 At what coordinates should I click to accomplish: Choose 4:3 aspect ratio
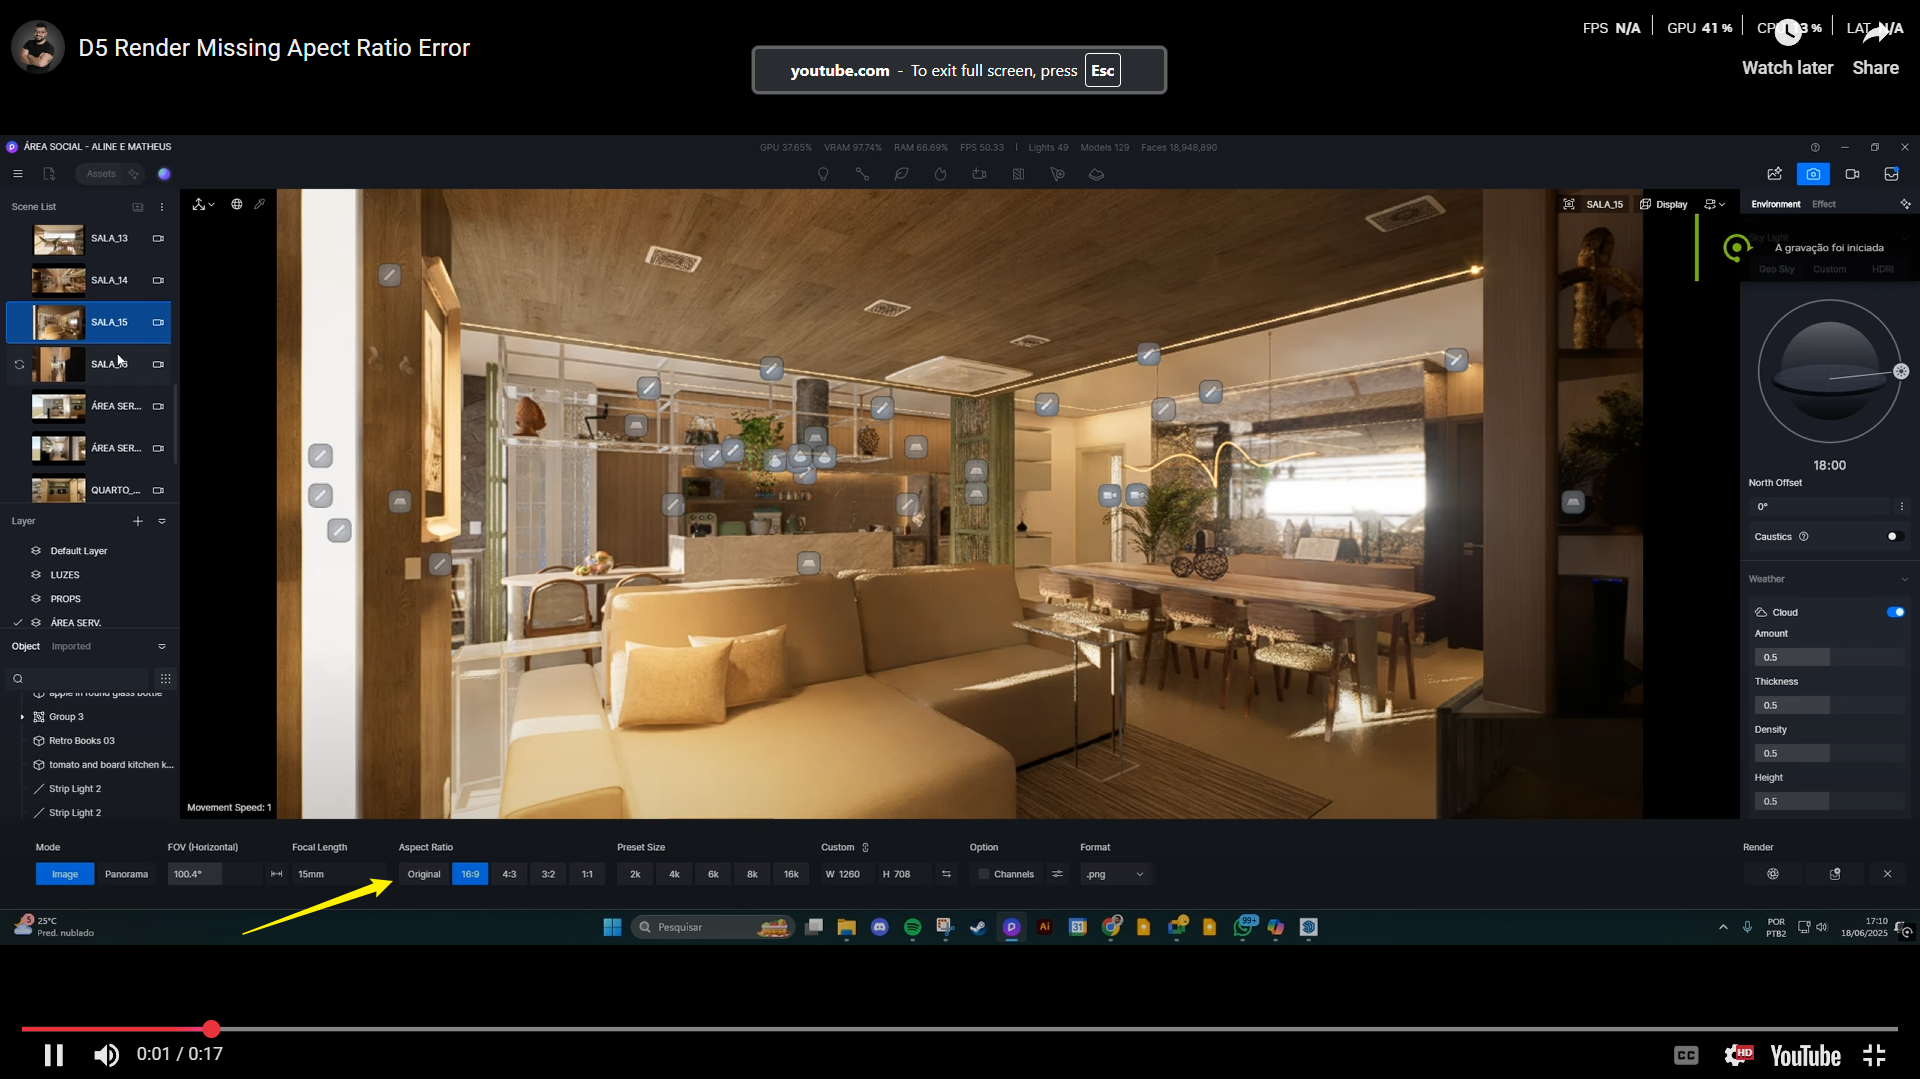tap(509, 874)
